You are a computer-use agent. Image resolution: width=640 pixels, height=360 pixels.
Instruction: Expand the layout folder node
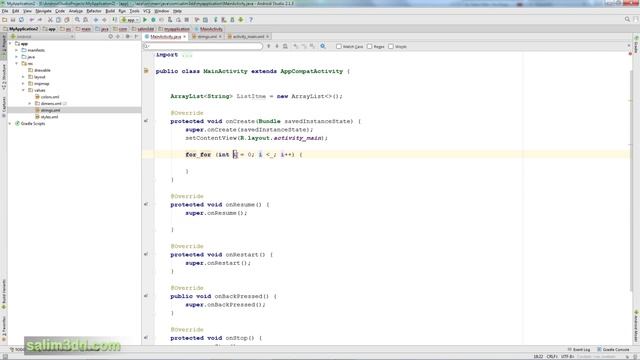23,77
